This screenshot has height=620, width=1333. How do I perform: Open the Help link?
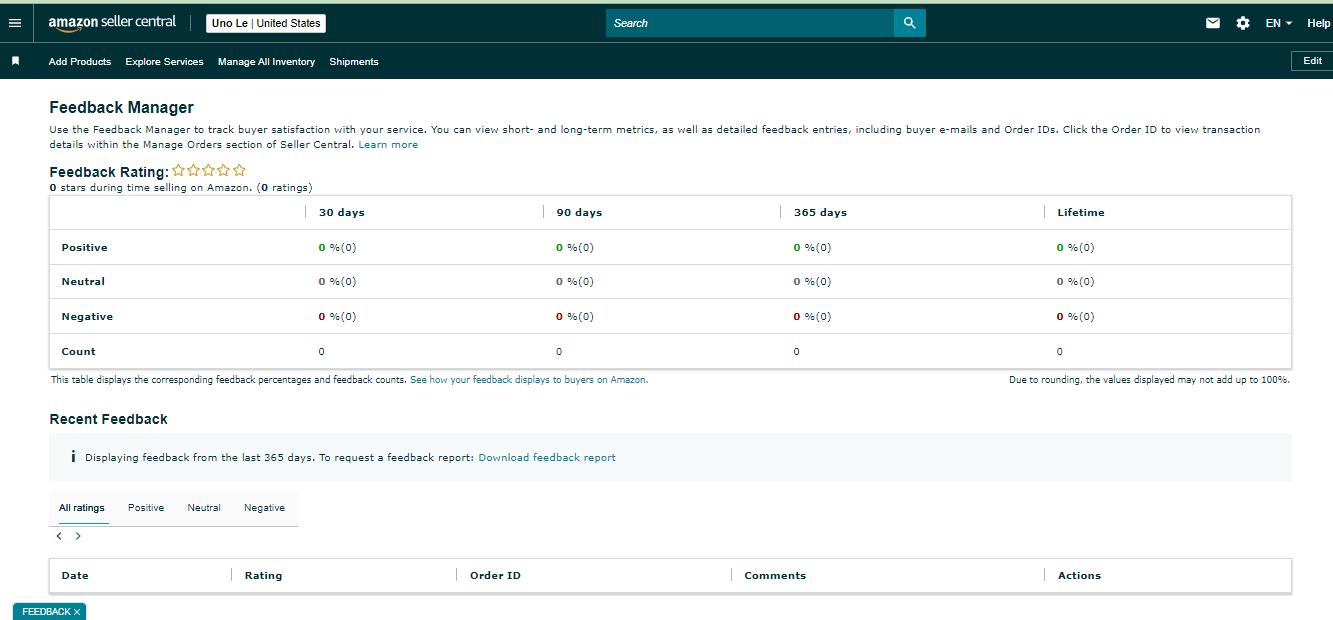click(1319, 23)
